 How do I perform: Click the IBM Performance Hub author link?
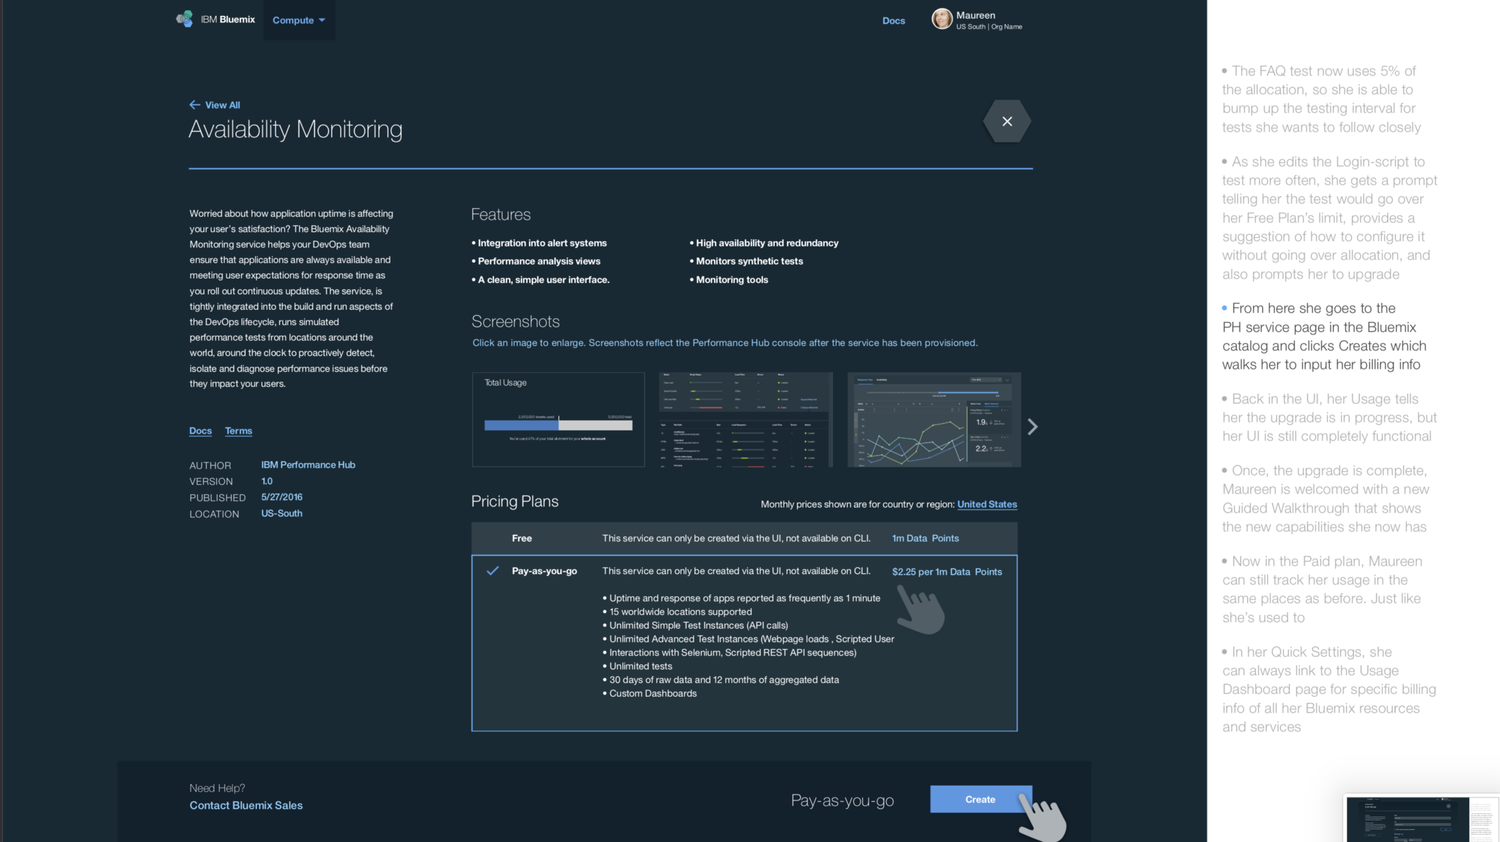pyautogui.click(x=308, y=465)
